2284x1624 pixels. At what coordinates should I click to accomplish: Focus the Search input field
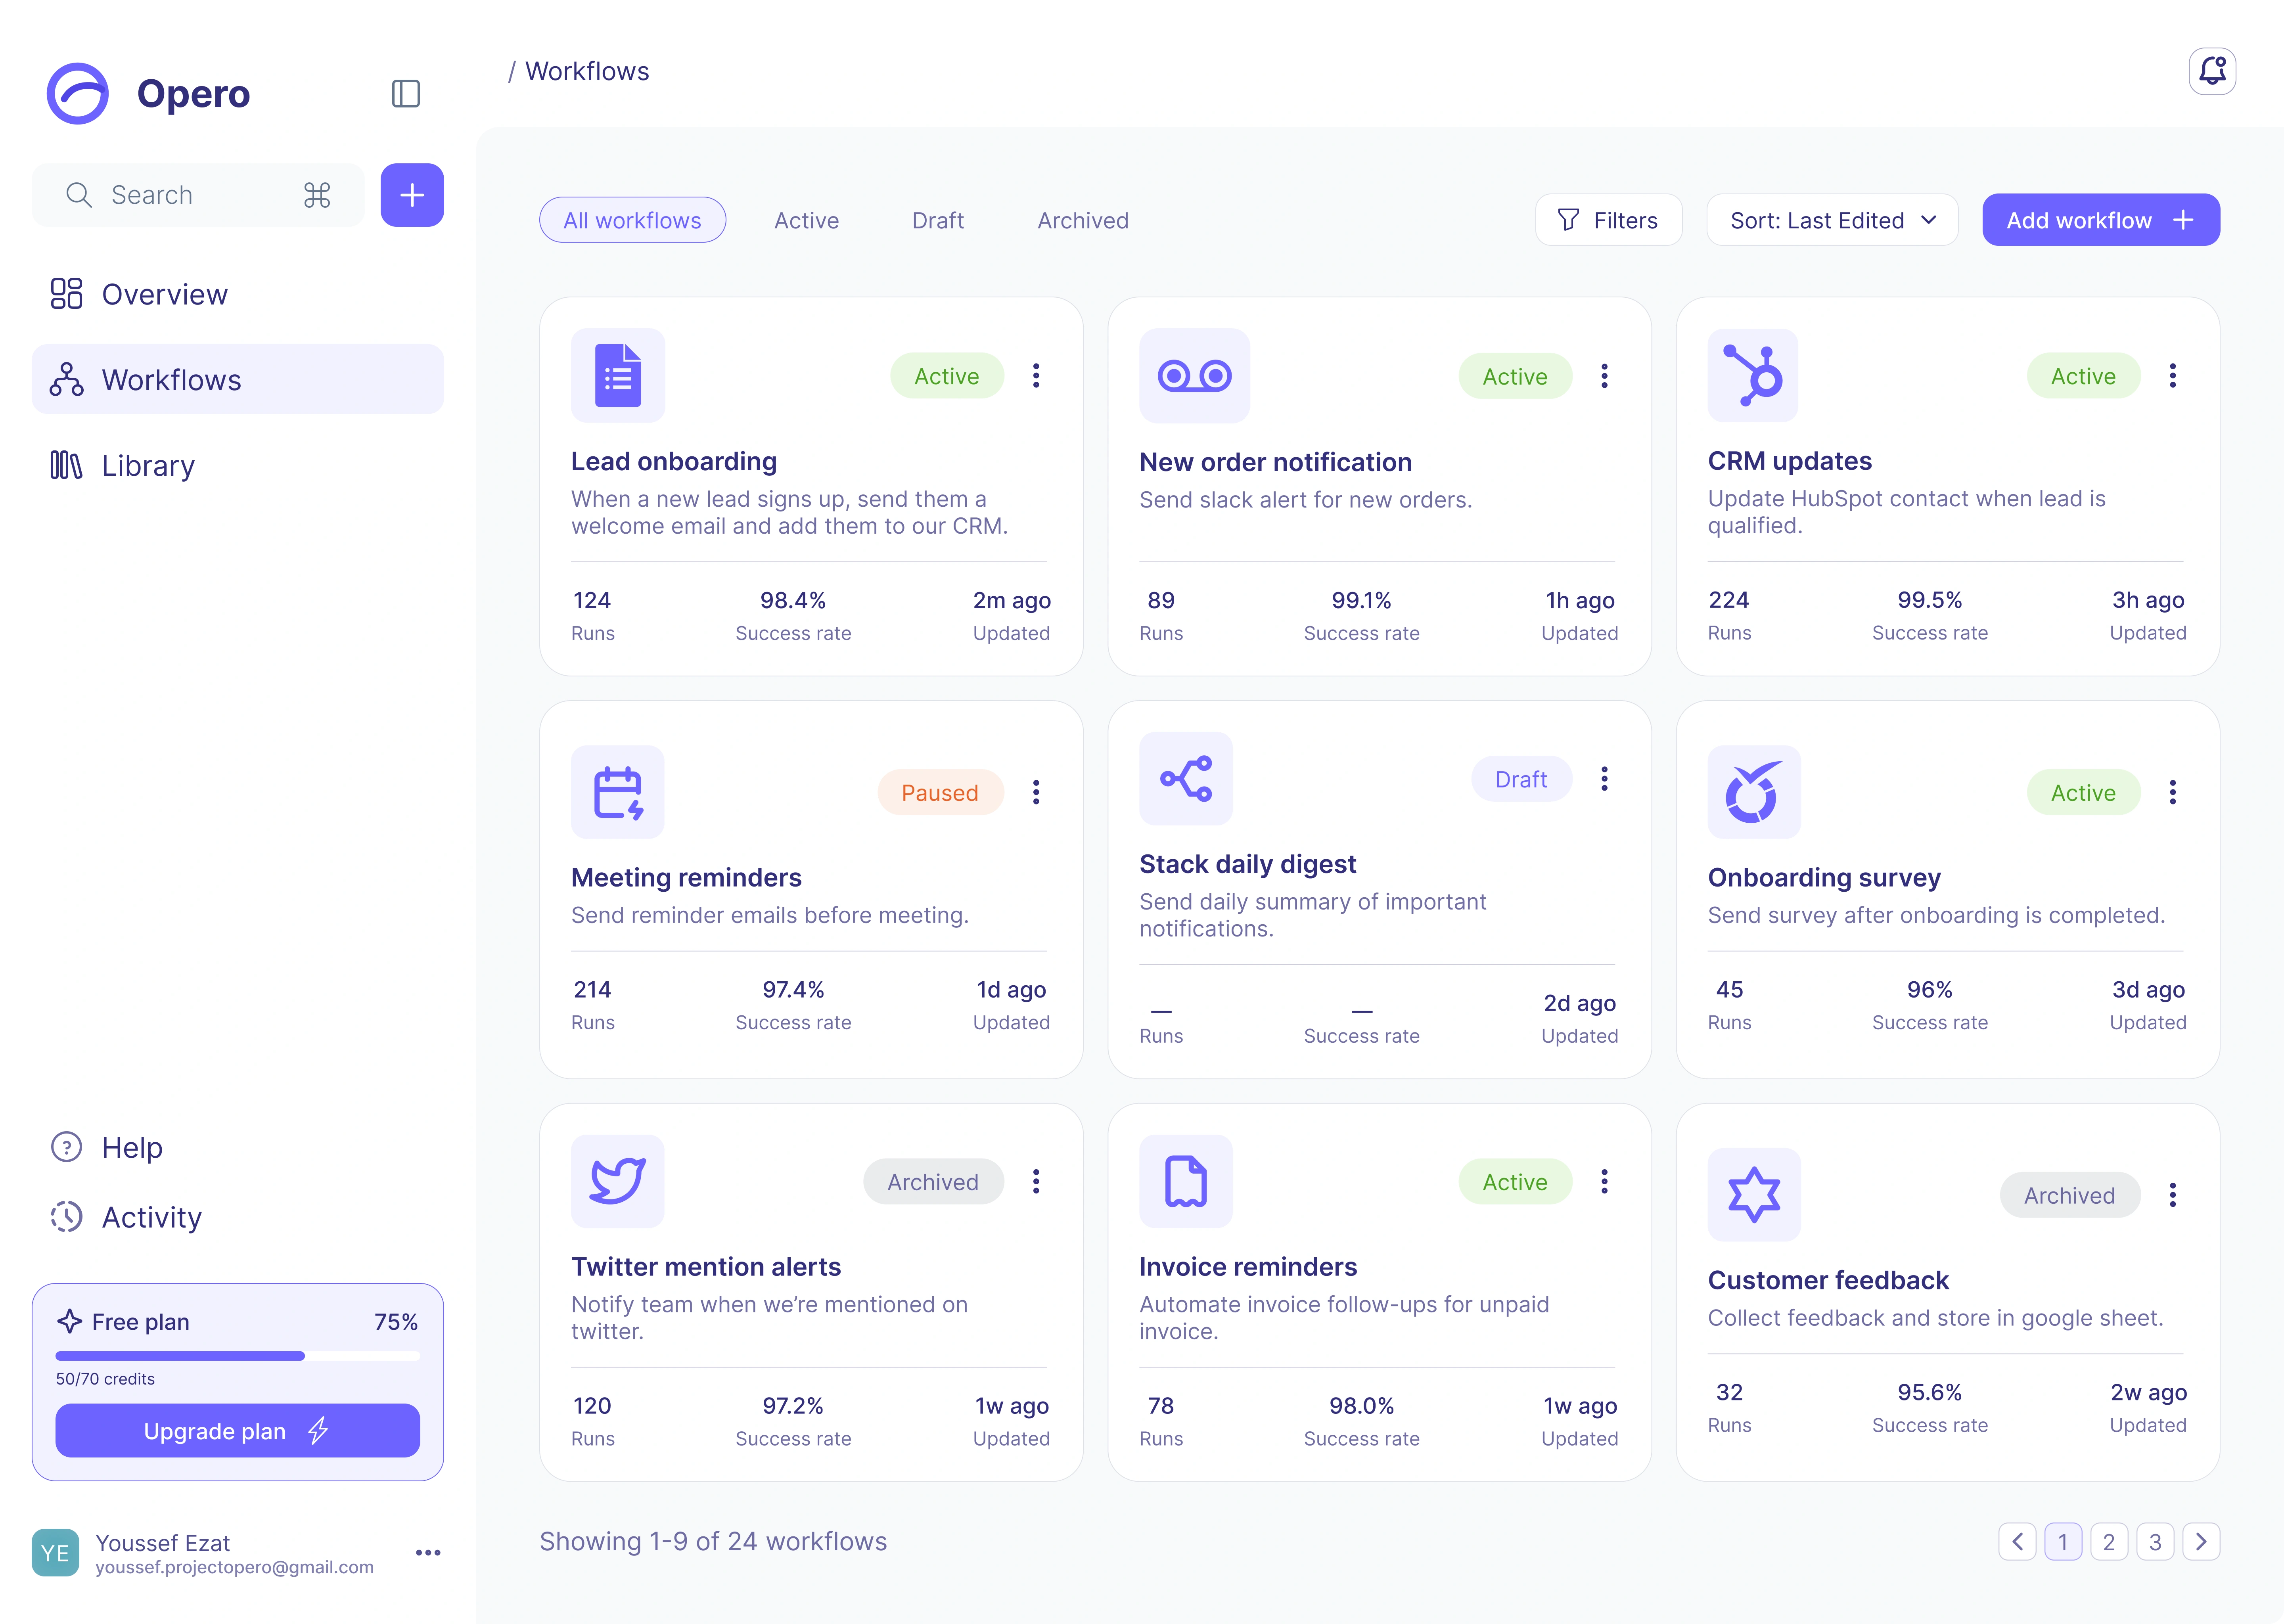point(198,195)
